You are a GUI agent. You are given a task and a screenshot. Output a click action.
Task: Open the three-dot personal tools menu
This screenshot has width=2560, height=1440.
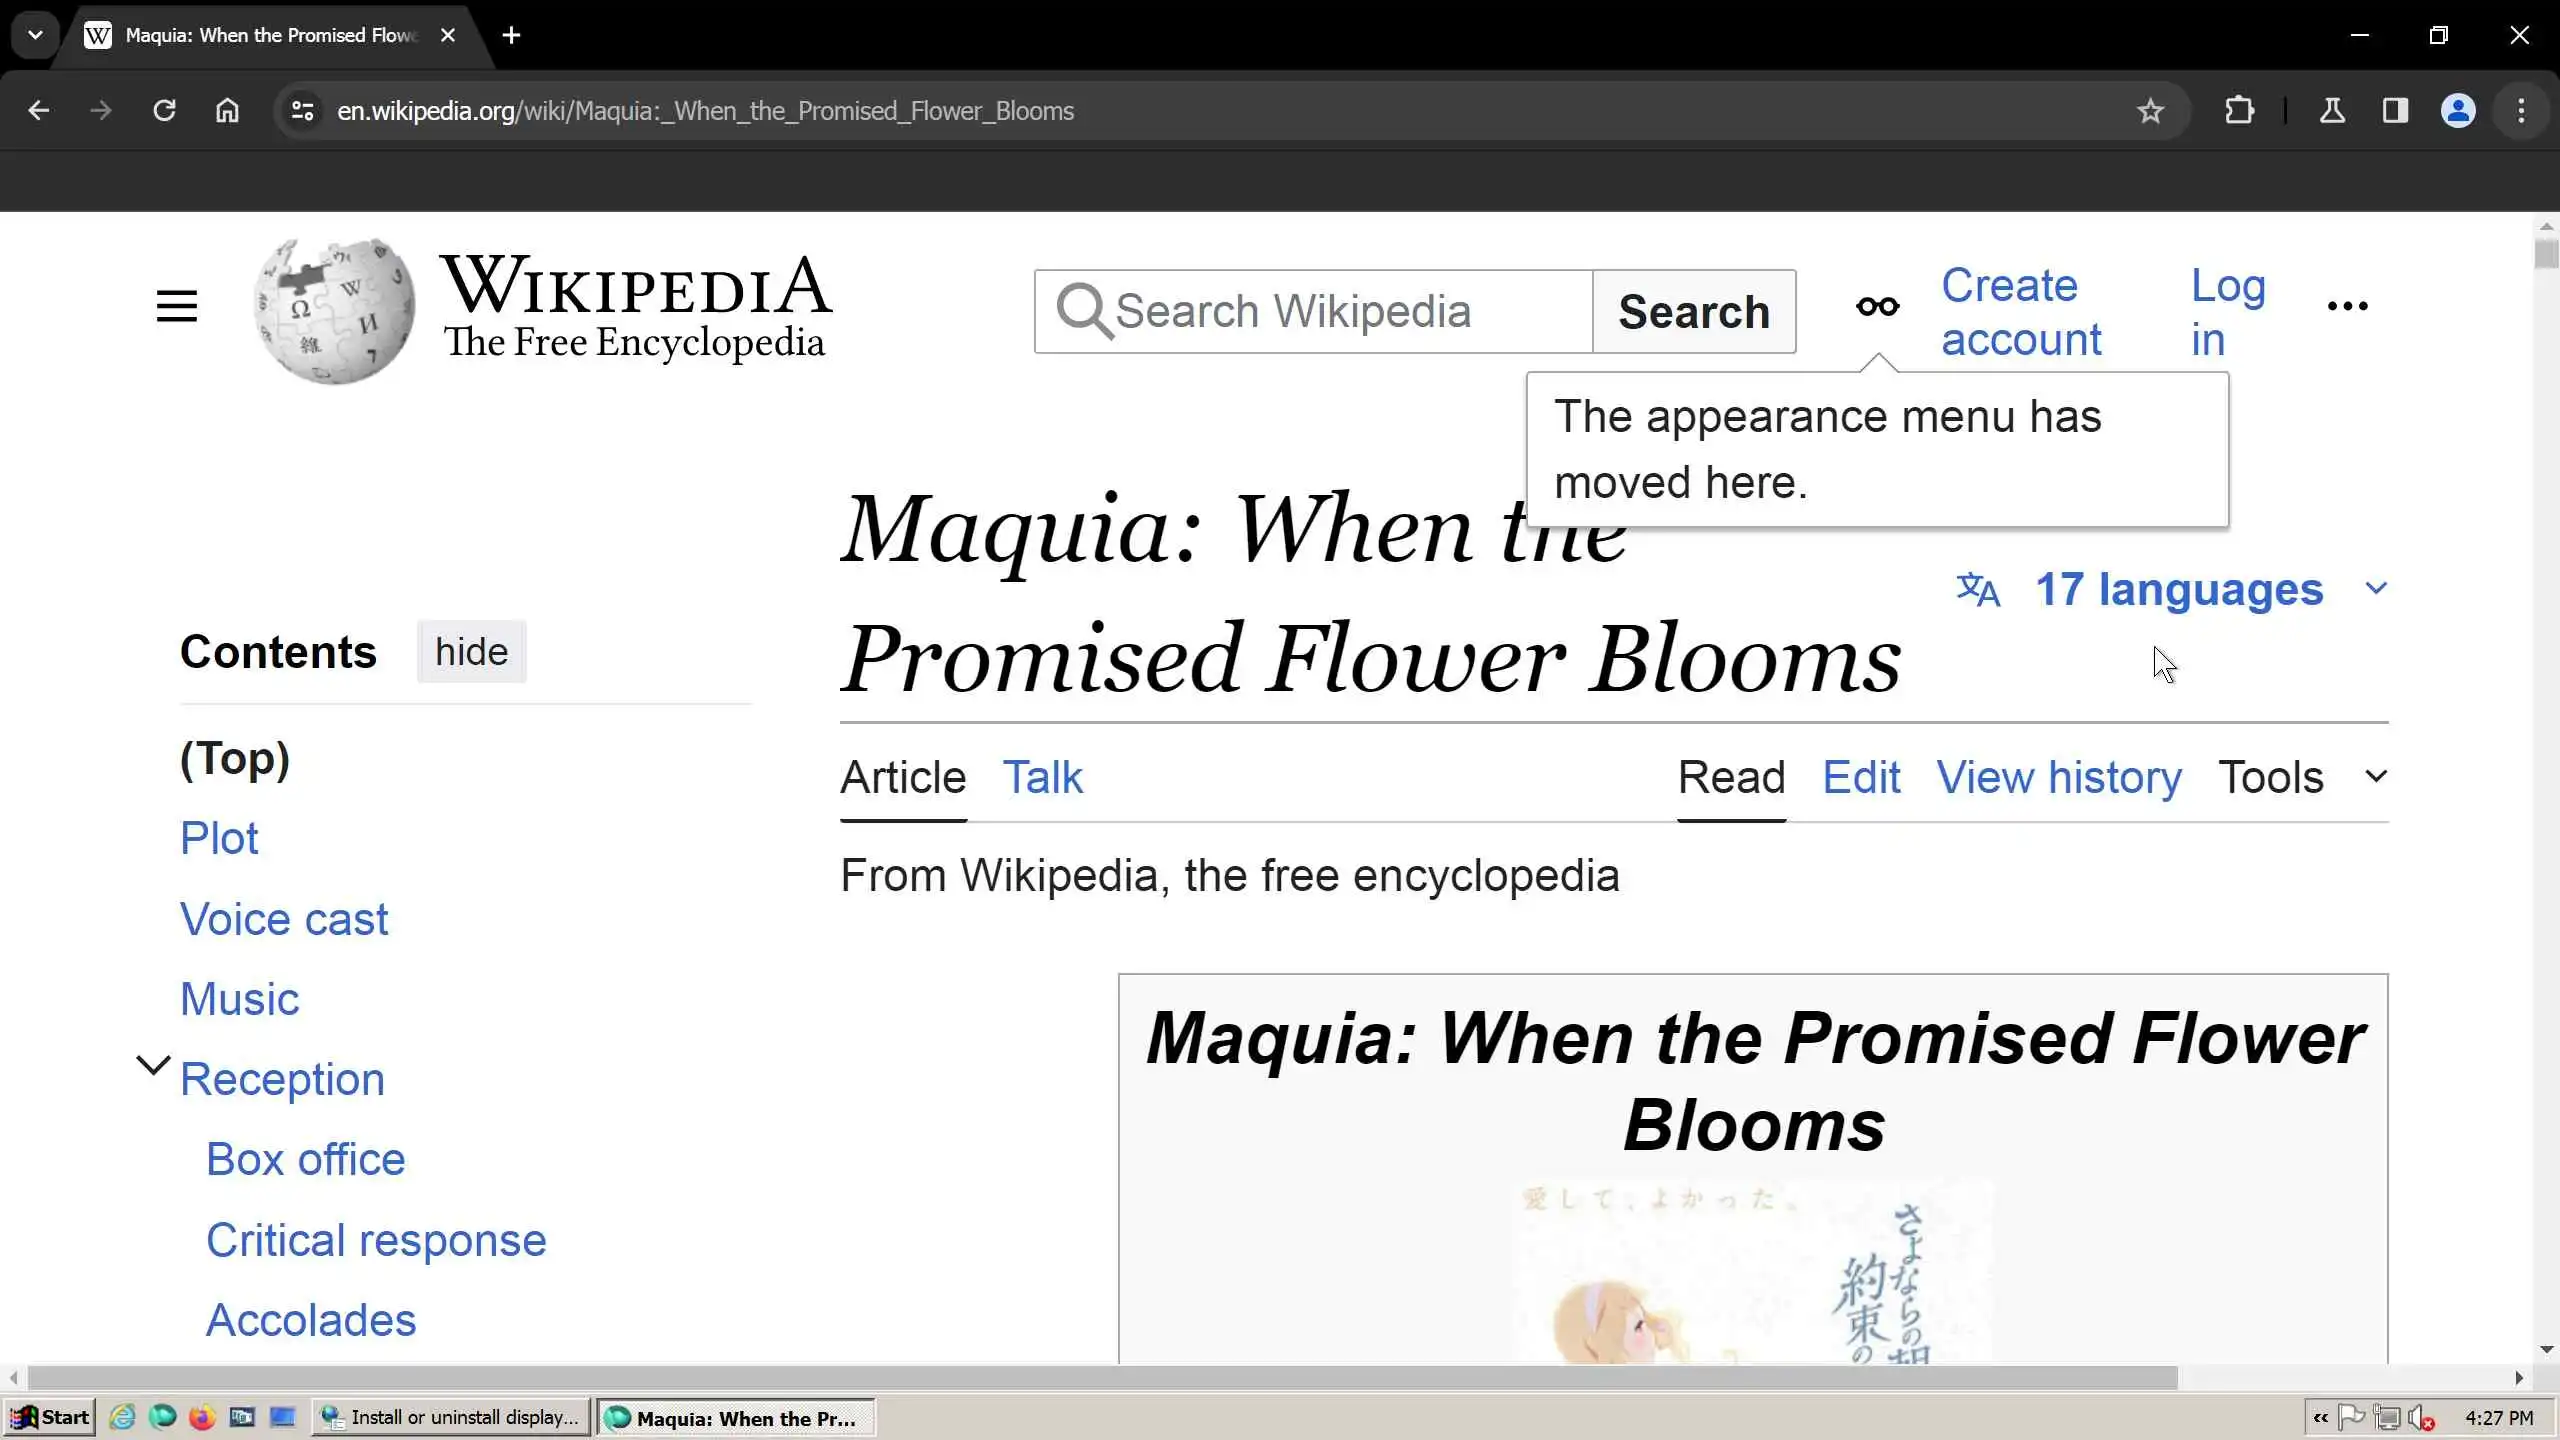click(x=2347, y=307)
